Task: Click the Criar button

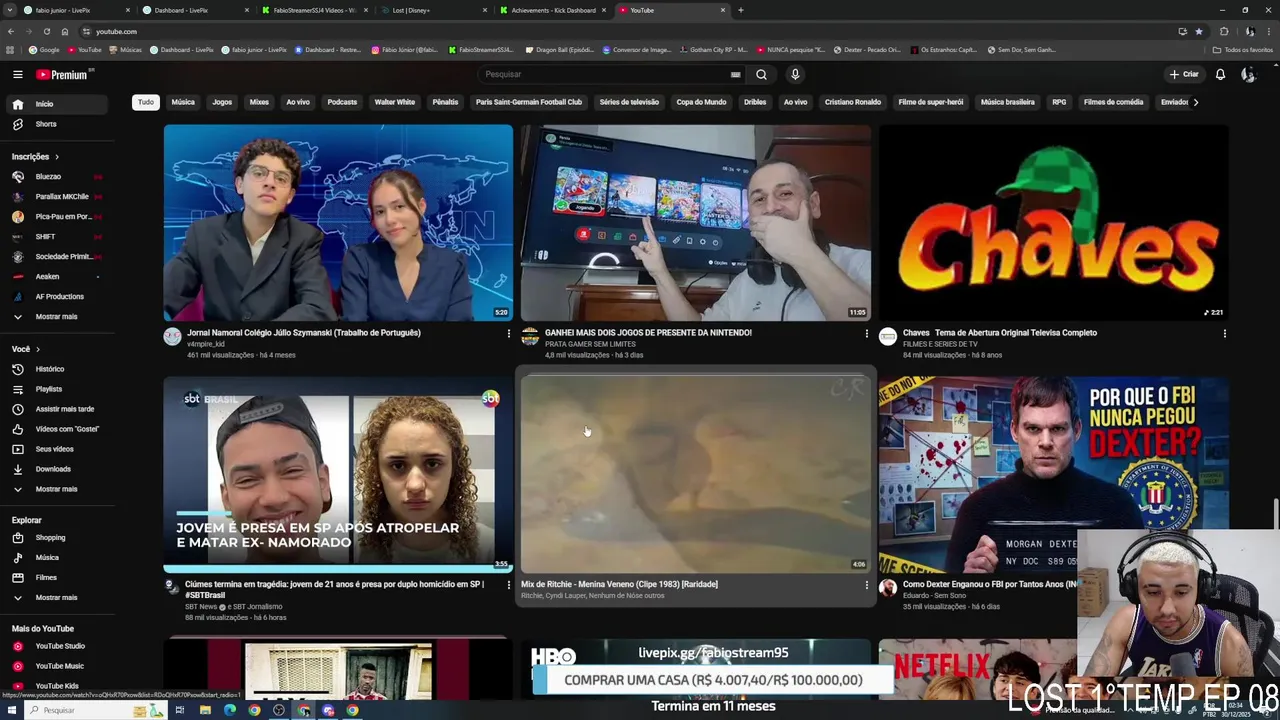Action: (1184, 74)
